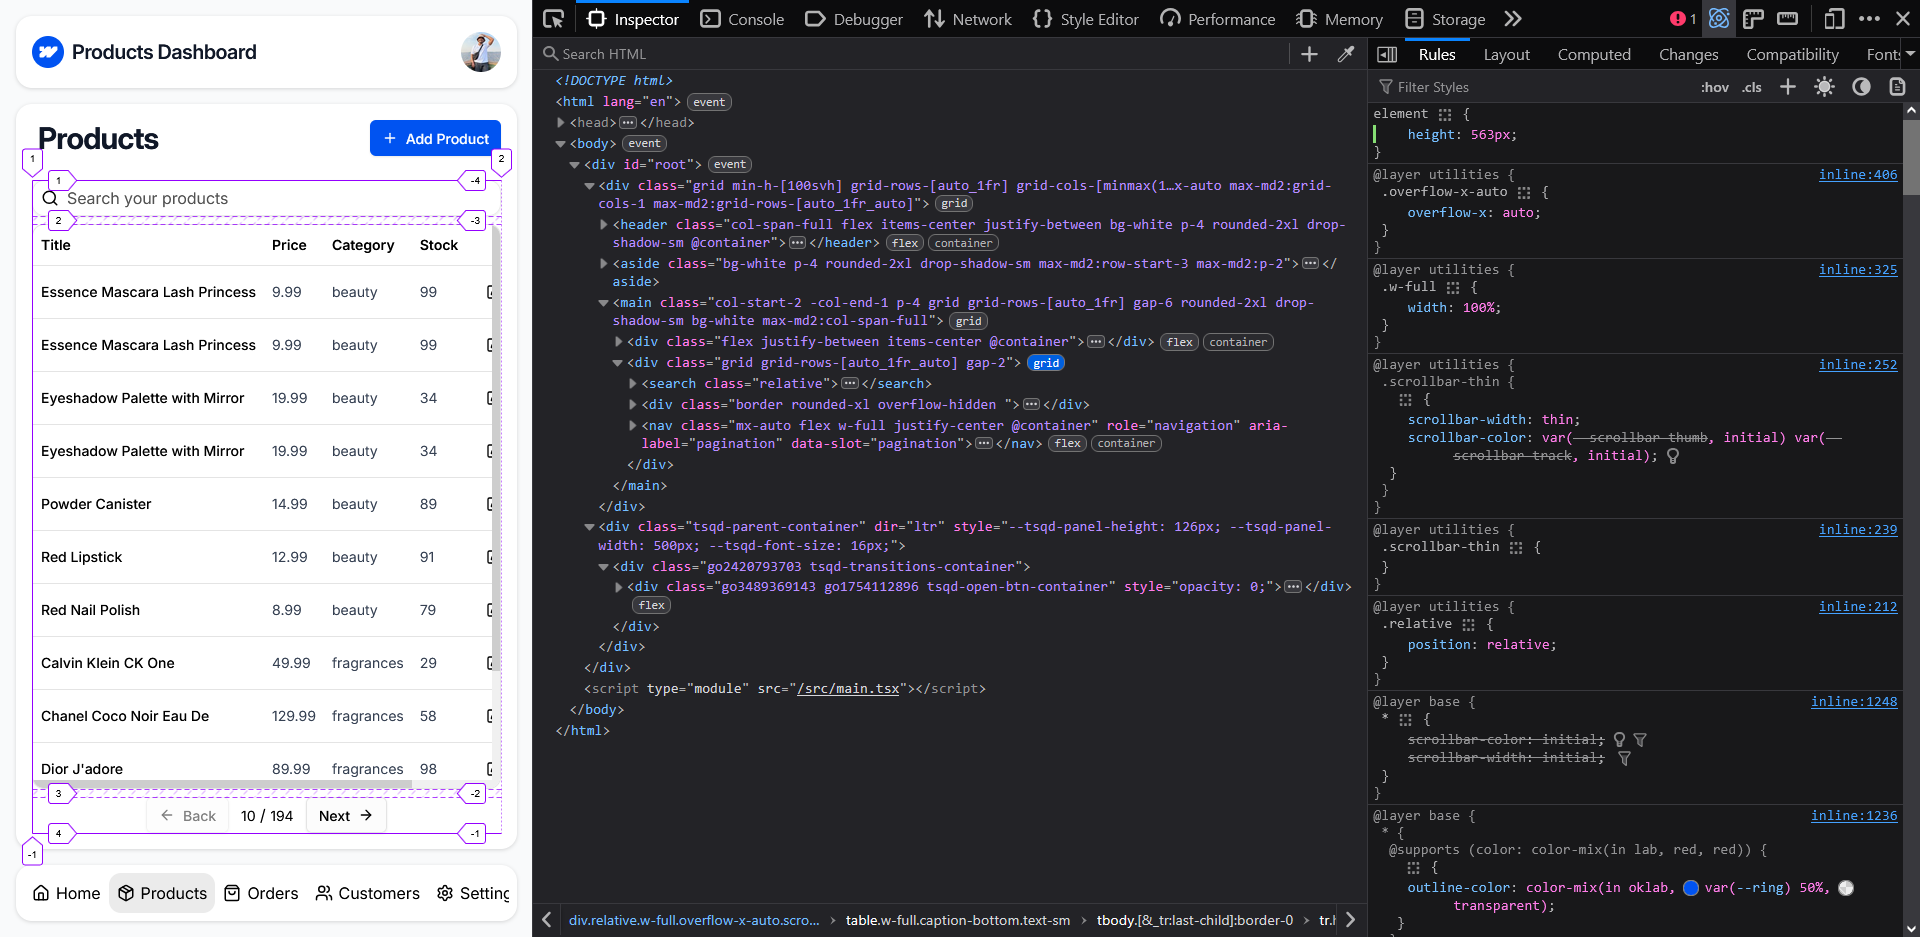Click the eyedropper color picker icon
Screen dimensions: 1920x937
(x=1346, y=54)
